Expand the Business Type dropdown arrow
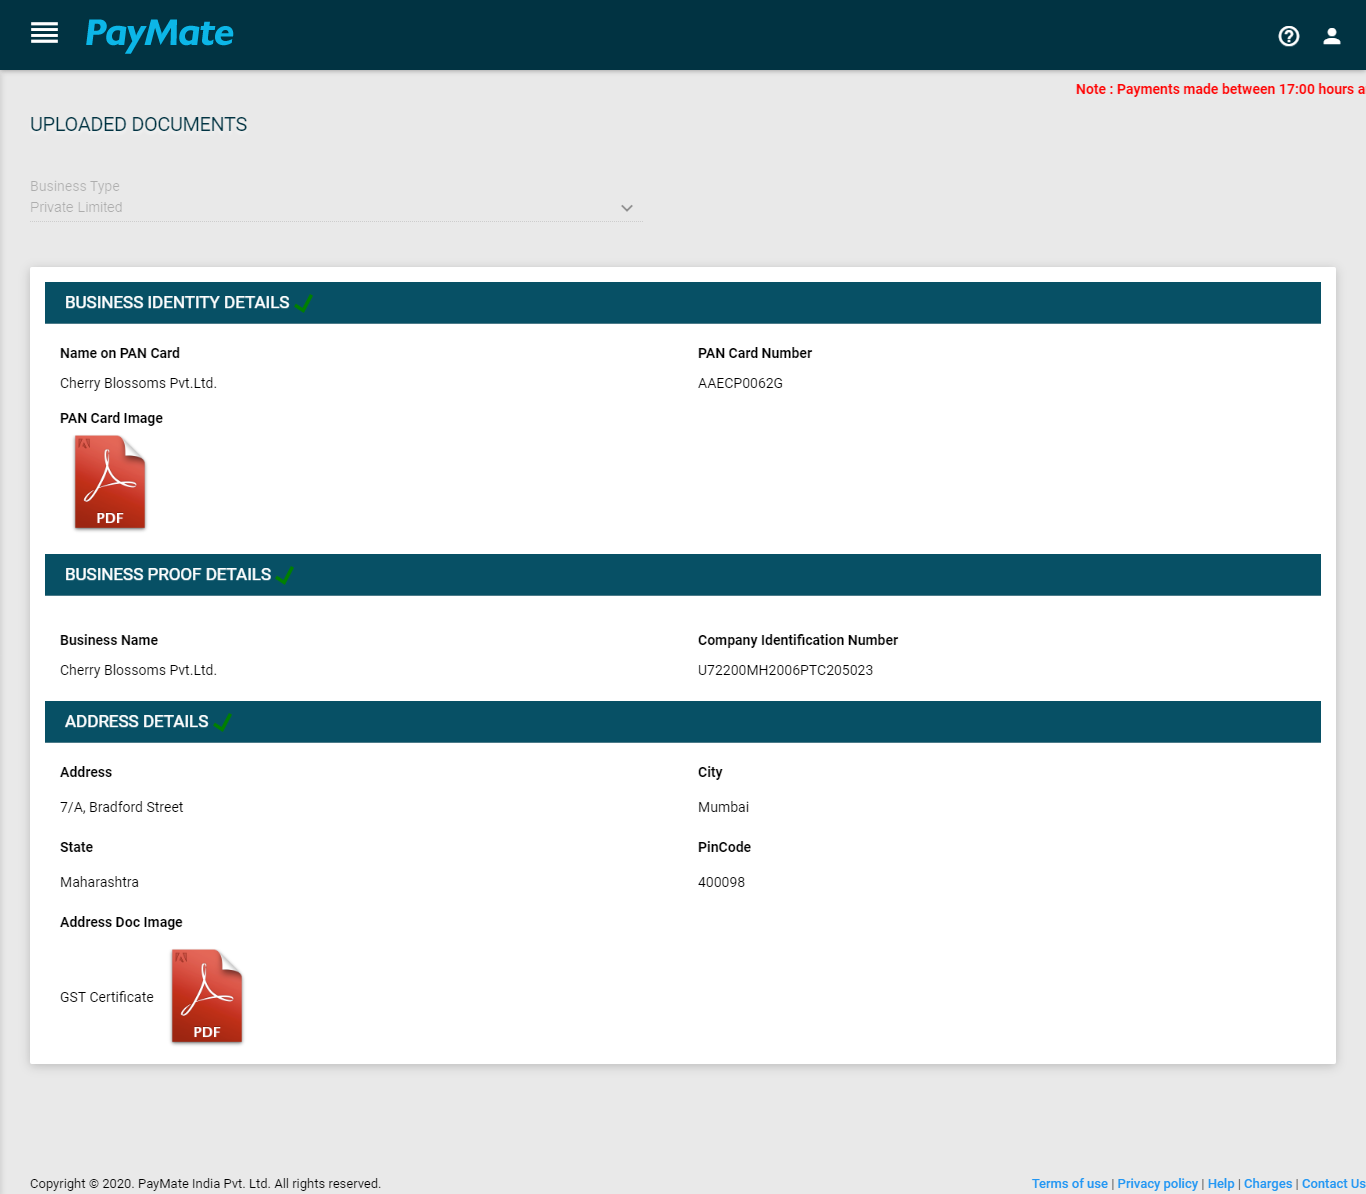 [627, 208]
